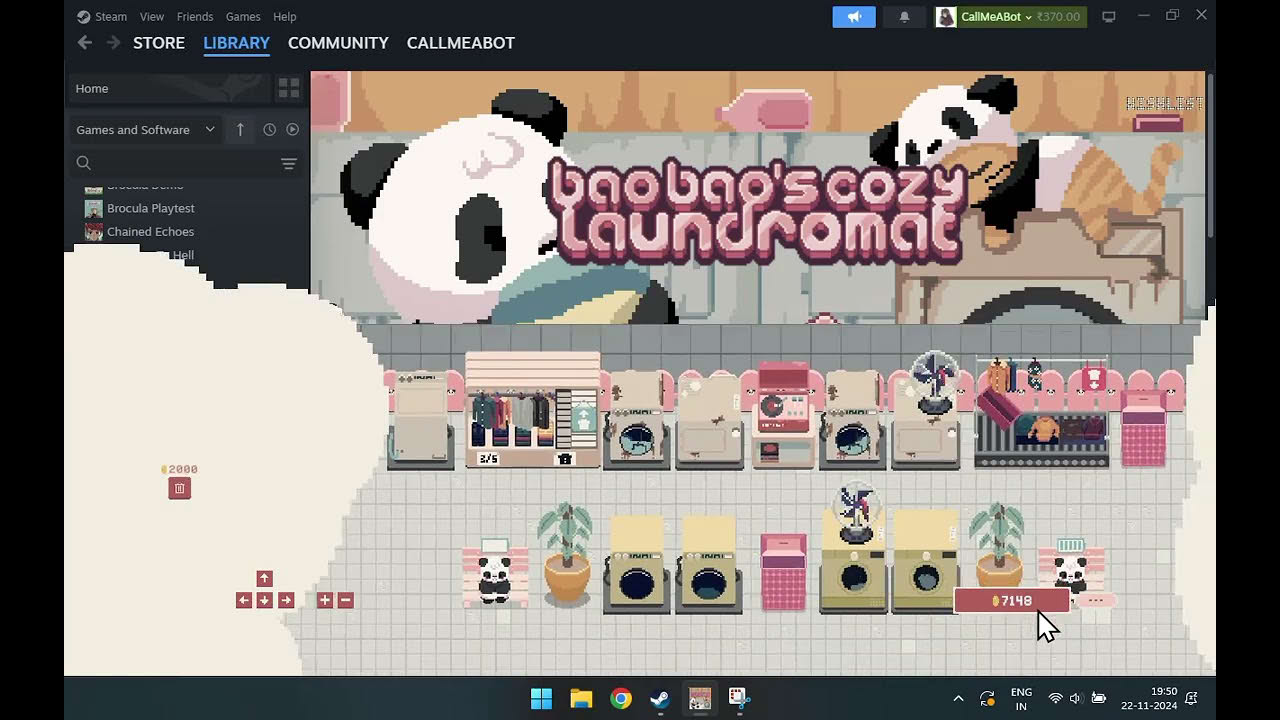Open the library advanced filter options
The width and height of the screenshot is (1280, 720).
point(289,163)
